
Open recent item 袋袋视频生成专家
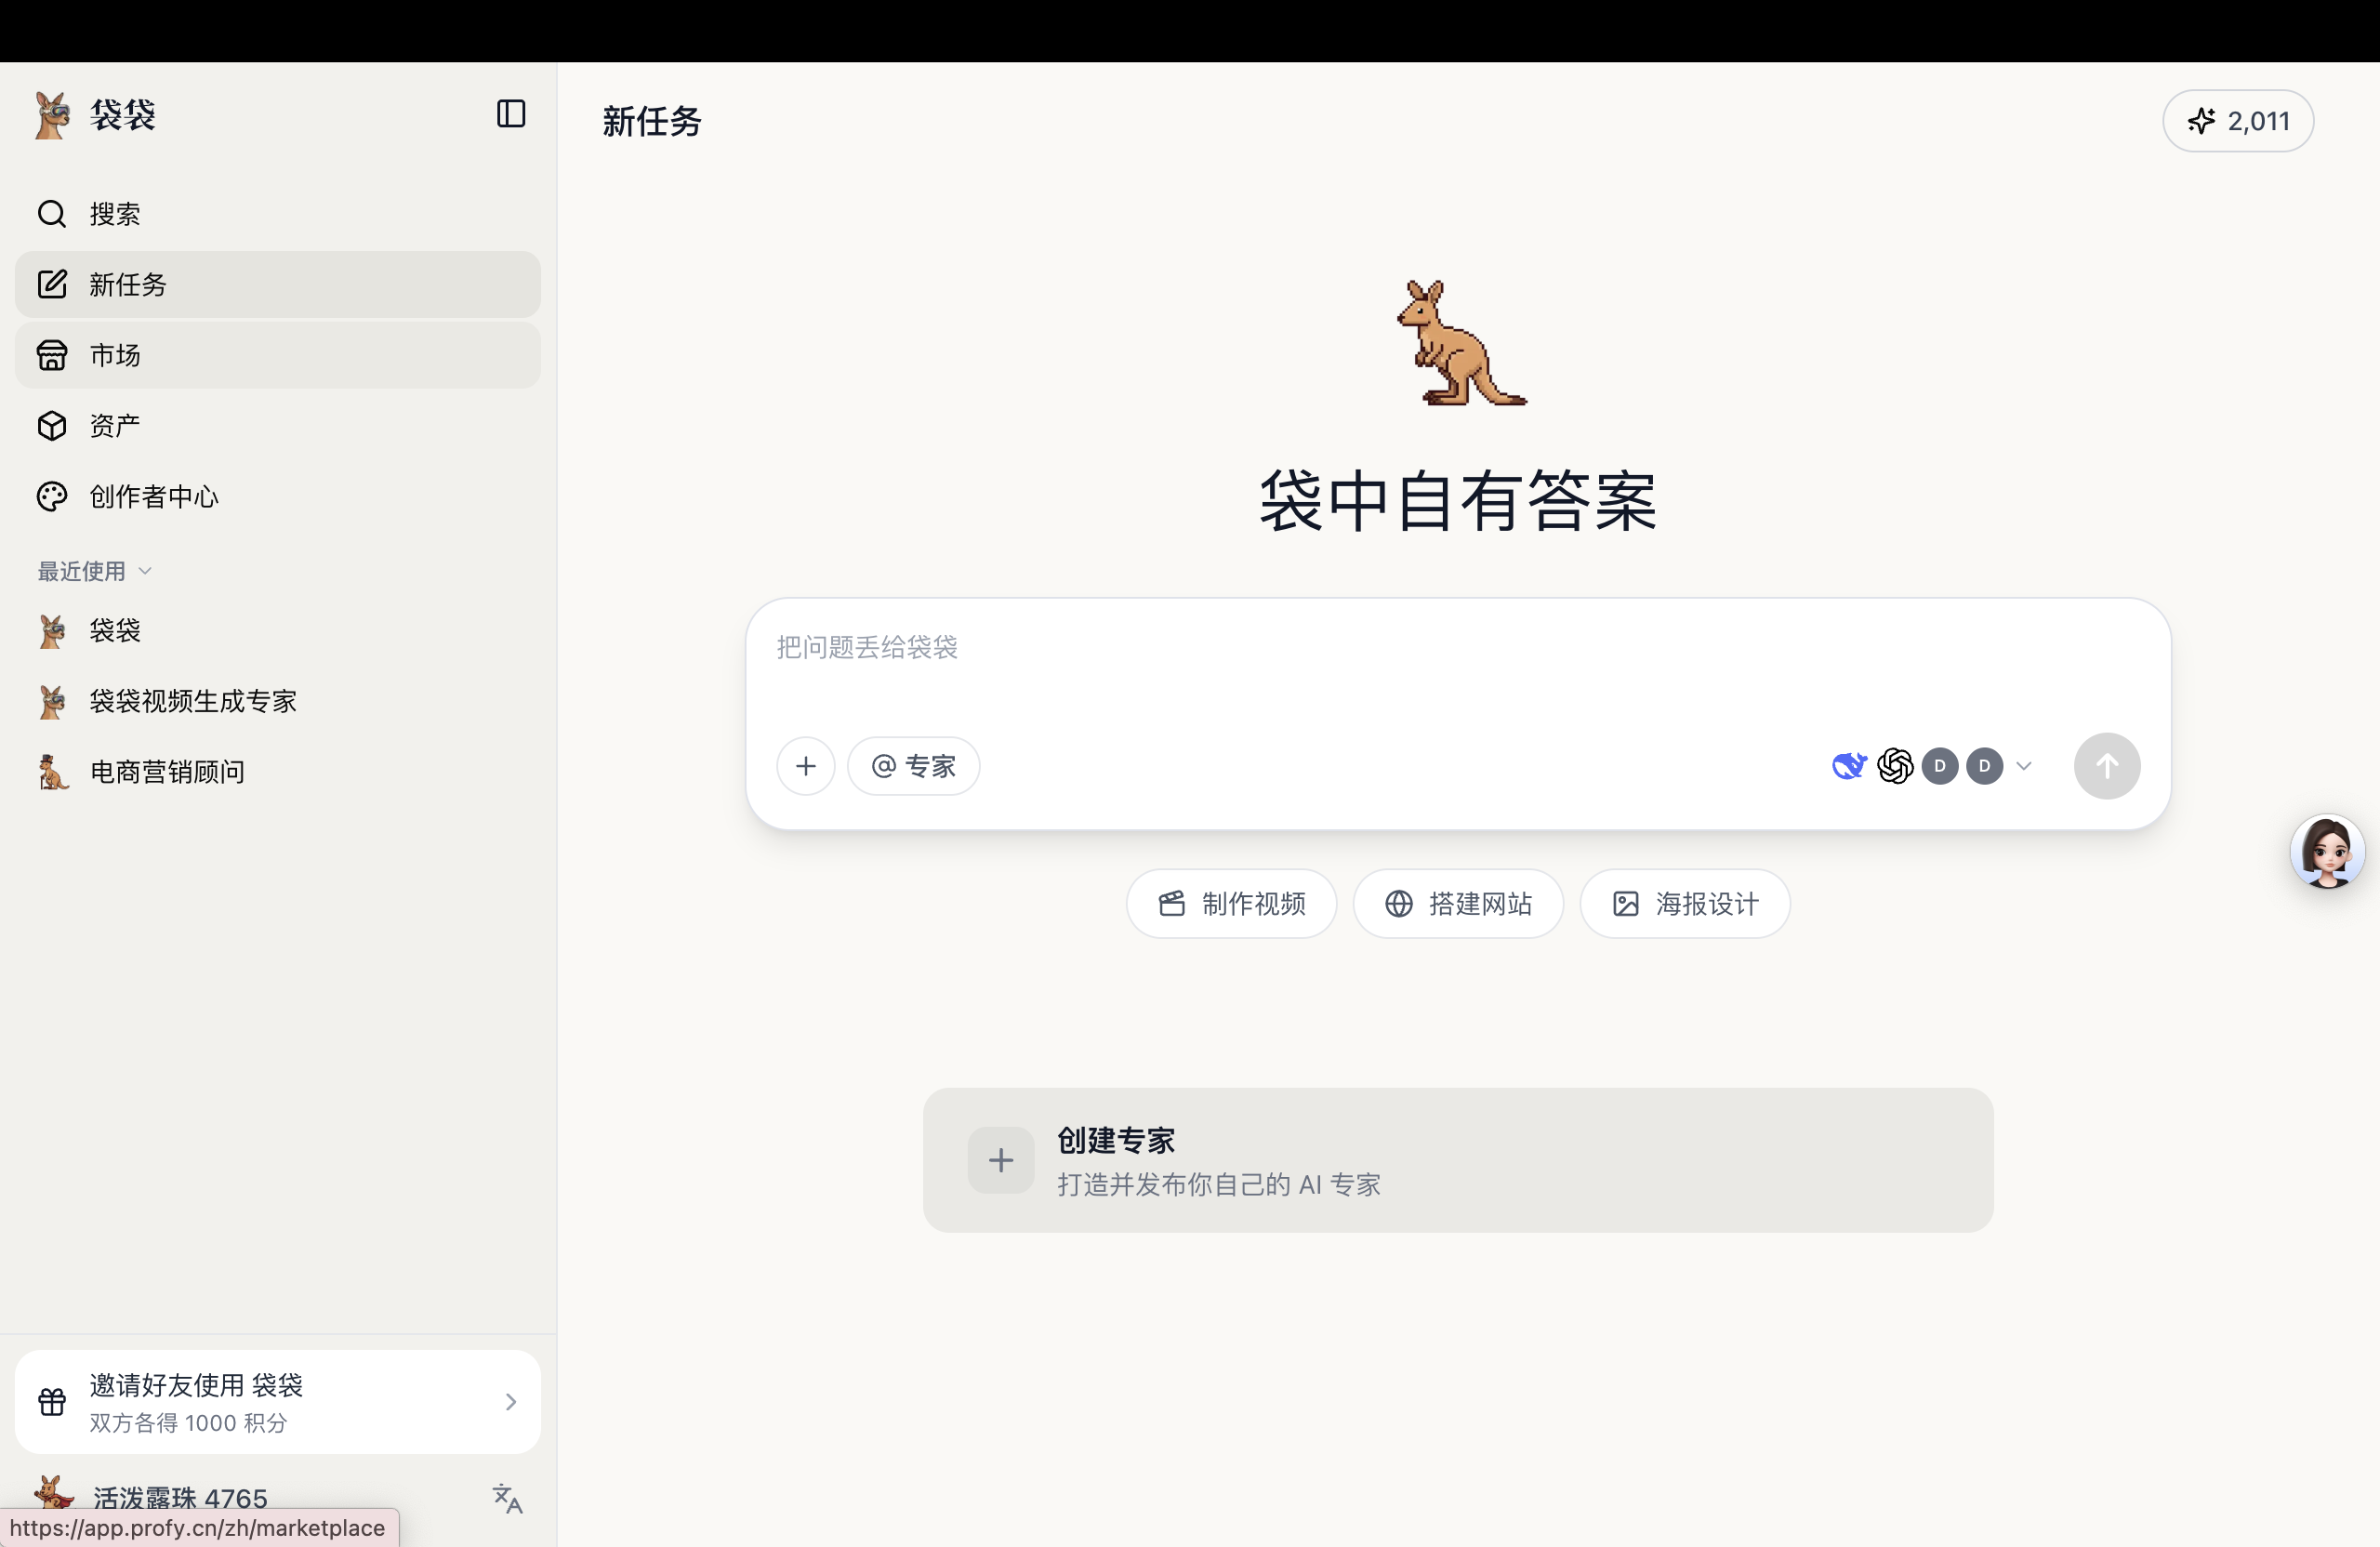[x=277, y=702]
